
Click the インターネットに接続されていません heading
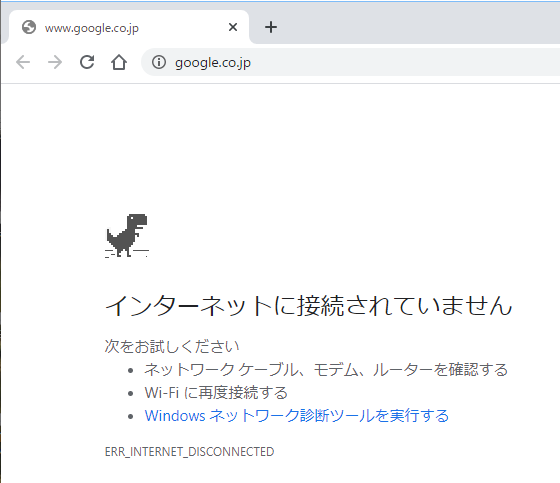[x=309, y=306]
